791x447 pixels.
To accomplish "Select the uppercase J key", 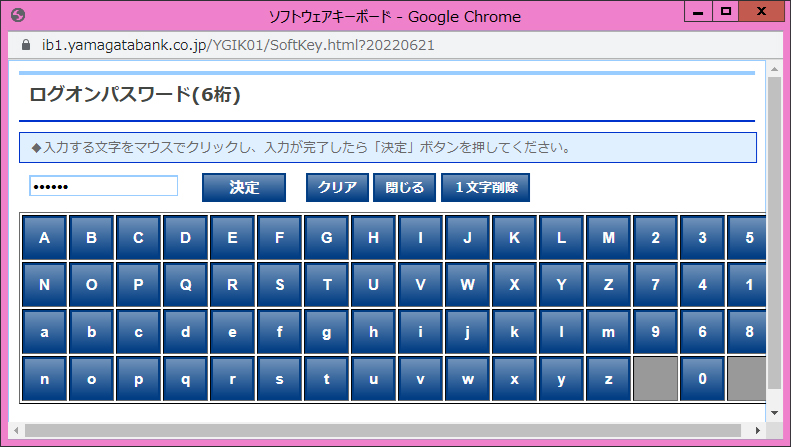I will [x=467, y=238].
